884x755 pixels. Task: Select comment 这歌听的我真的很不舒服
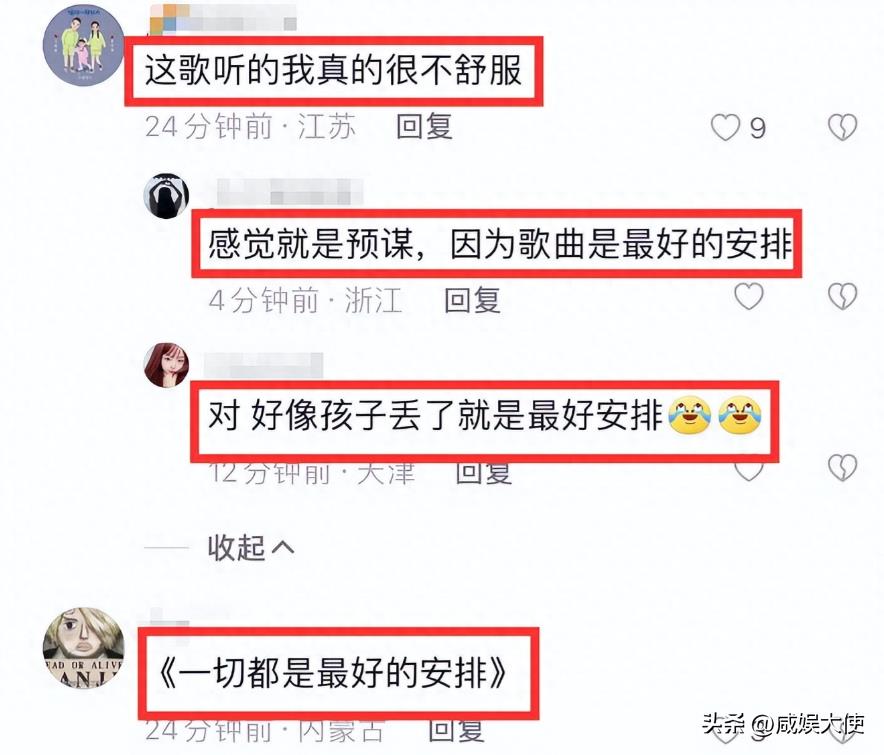click(333, 70)
